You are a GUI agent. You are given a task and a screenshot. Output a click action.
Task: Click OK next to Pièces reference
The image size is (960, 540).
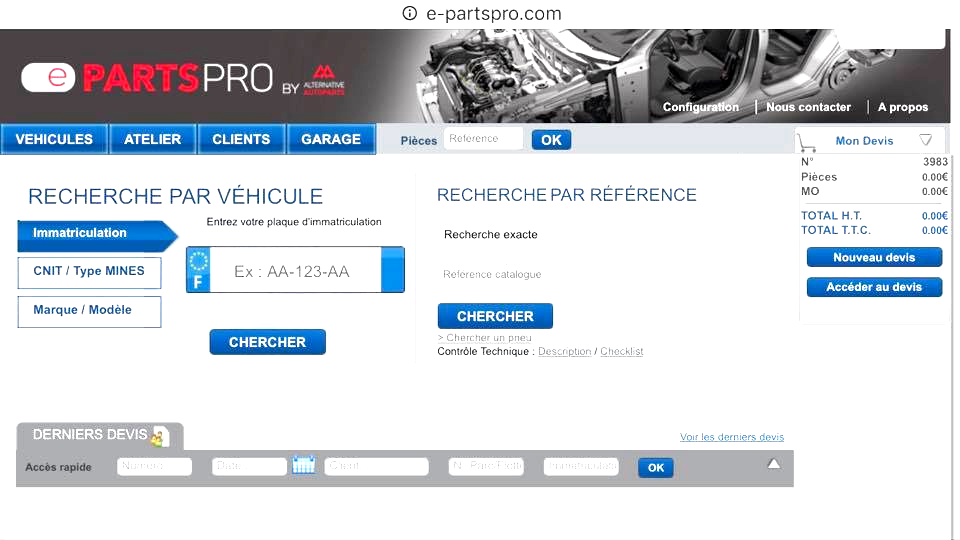(x=551, y=140)
